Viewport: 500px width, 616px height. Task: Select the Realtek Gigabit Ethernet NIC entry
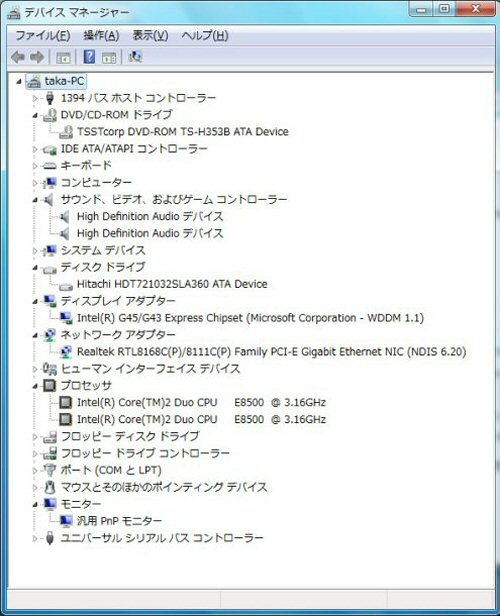[x=271, y=352]
